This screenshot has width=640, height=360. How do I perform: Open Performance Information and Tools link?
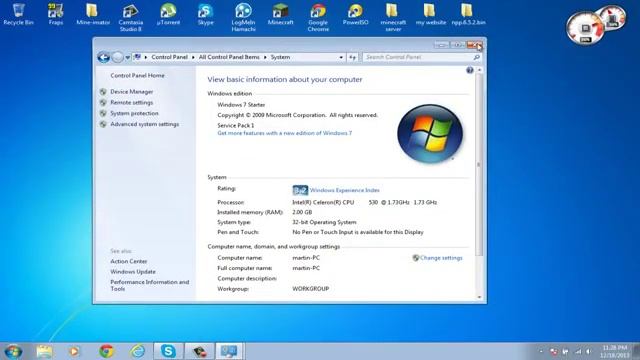click(149, 285)
